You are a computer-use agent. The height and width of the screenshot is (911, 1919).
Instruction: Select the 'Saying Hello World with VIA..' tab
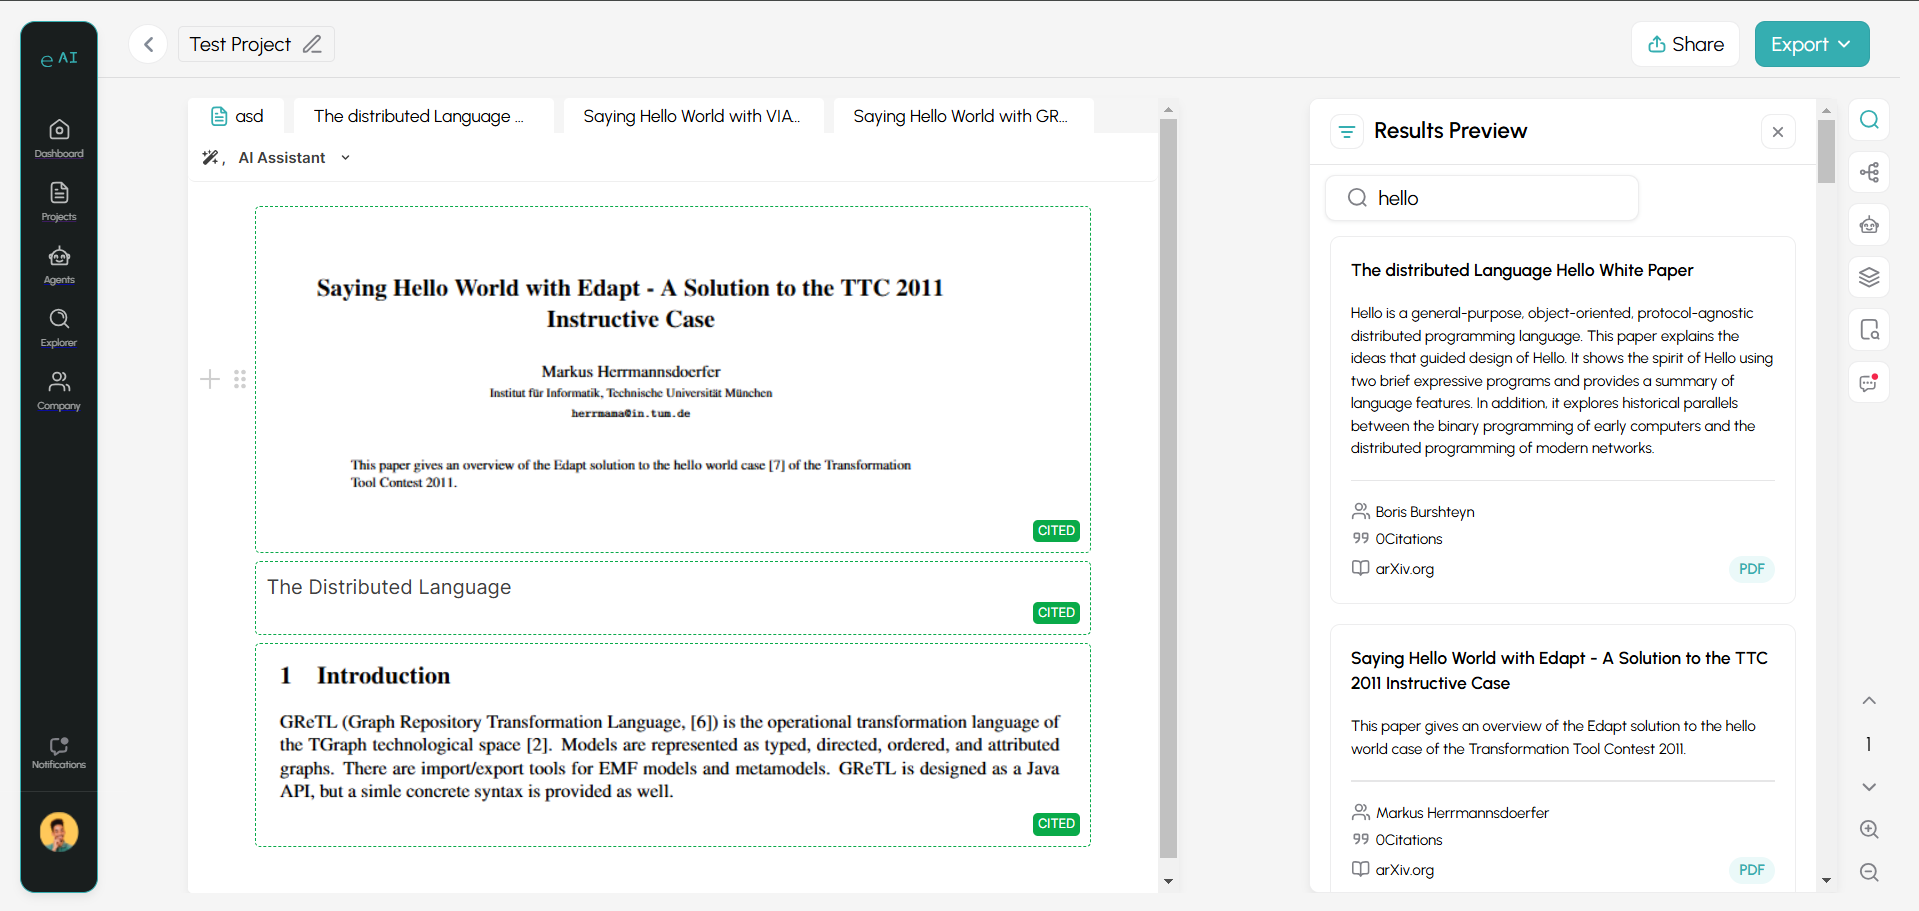tap(692, 116)
